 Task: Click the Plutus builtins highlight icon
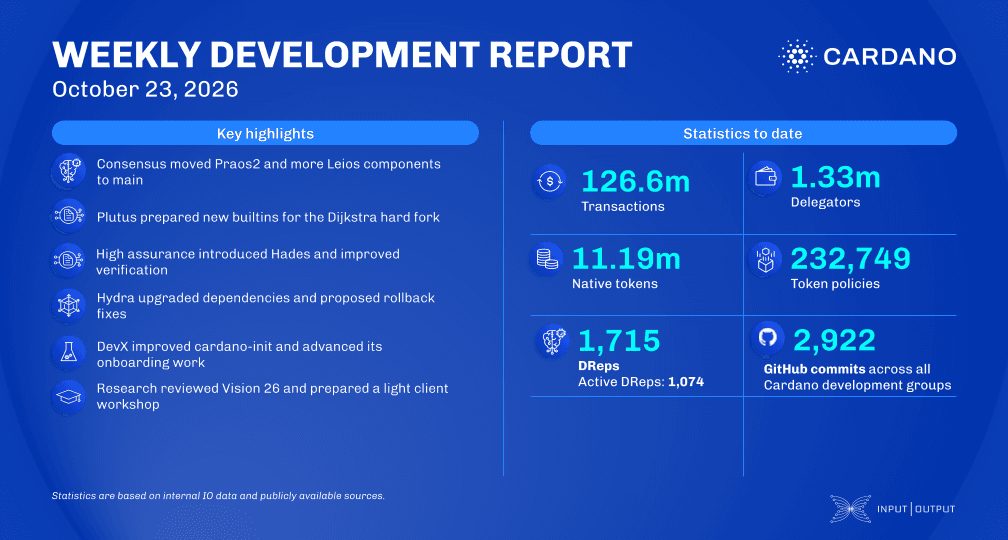[x=69, y=217]
